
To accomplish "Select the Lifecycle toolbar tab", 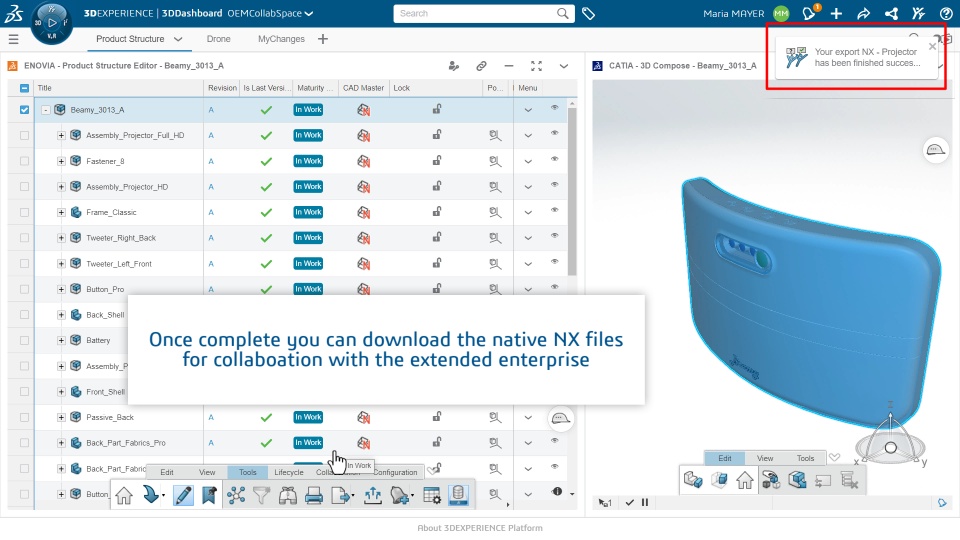I will tap(288, 472).
